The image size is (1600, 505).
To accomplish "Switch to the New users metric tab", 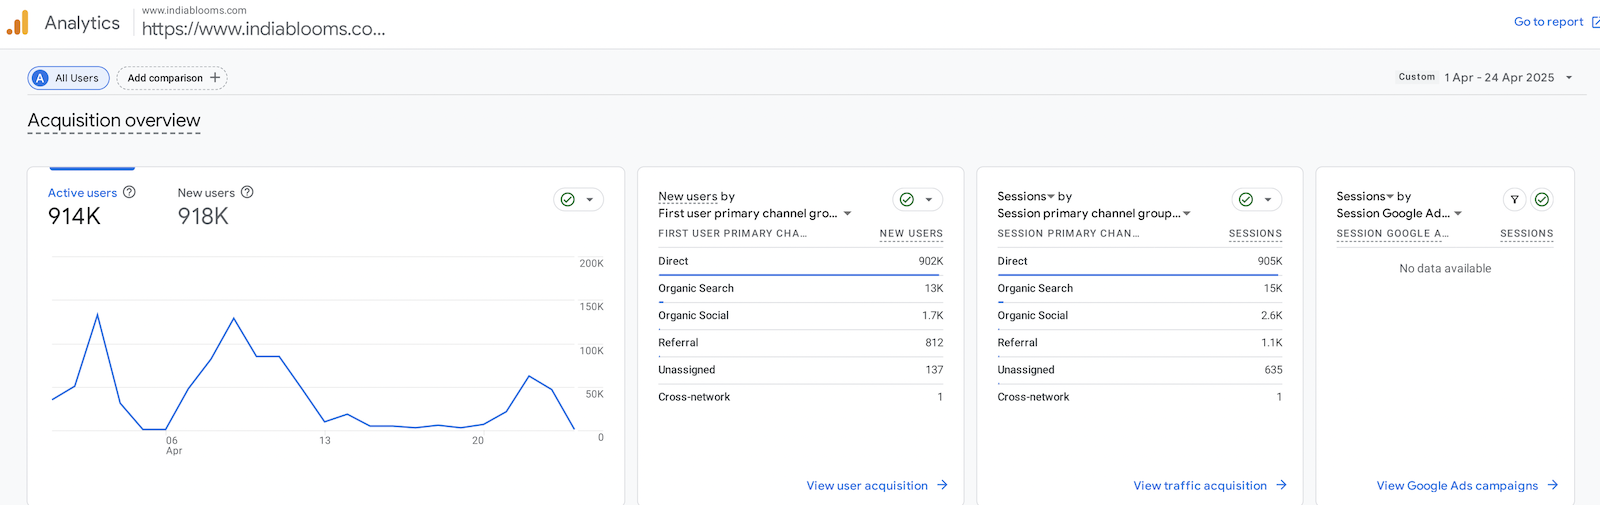I will coord(206,193).
